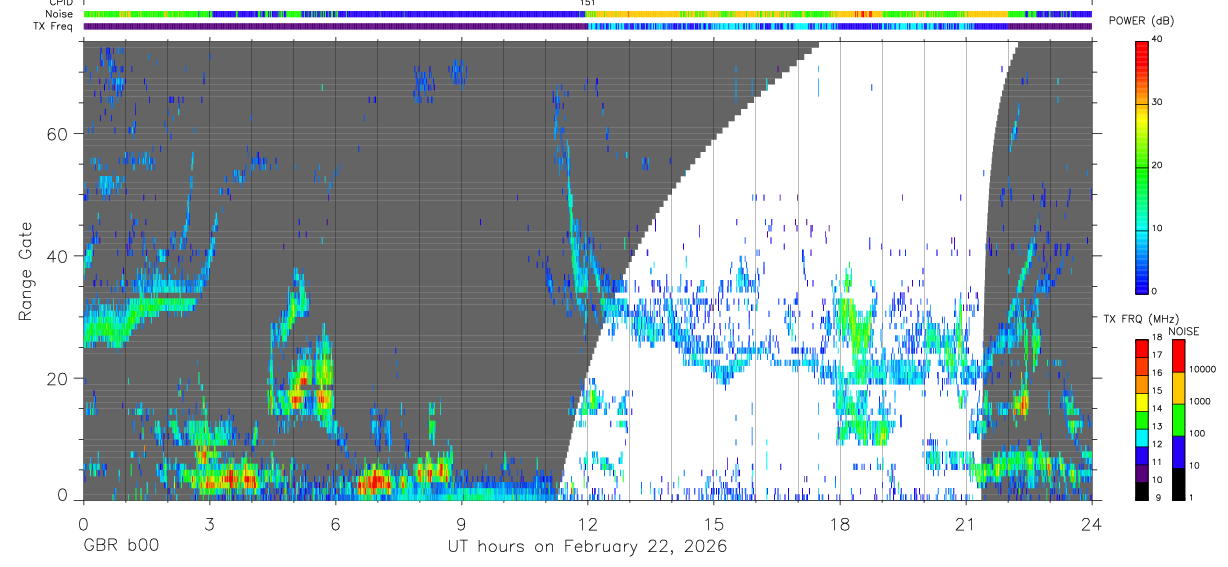The image size is (1228, 567).
Task: Click the '40' tick on POWER colorbar
Action: tap(1156, 41)
